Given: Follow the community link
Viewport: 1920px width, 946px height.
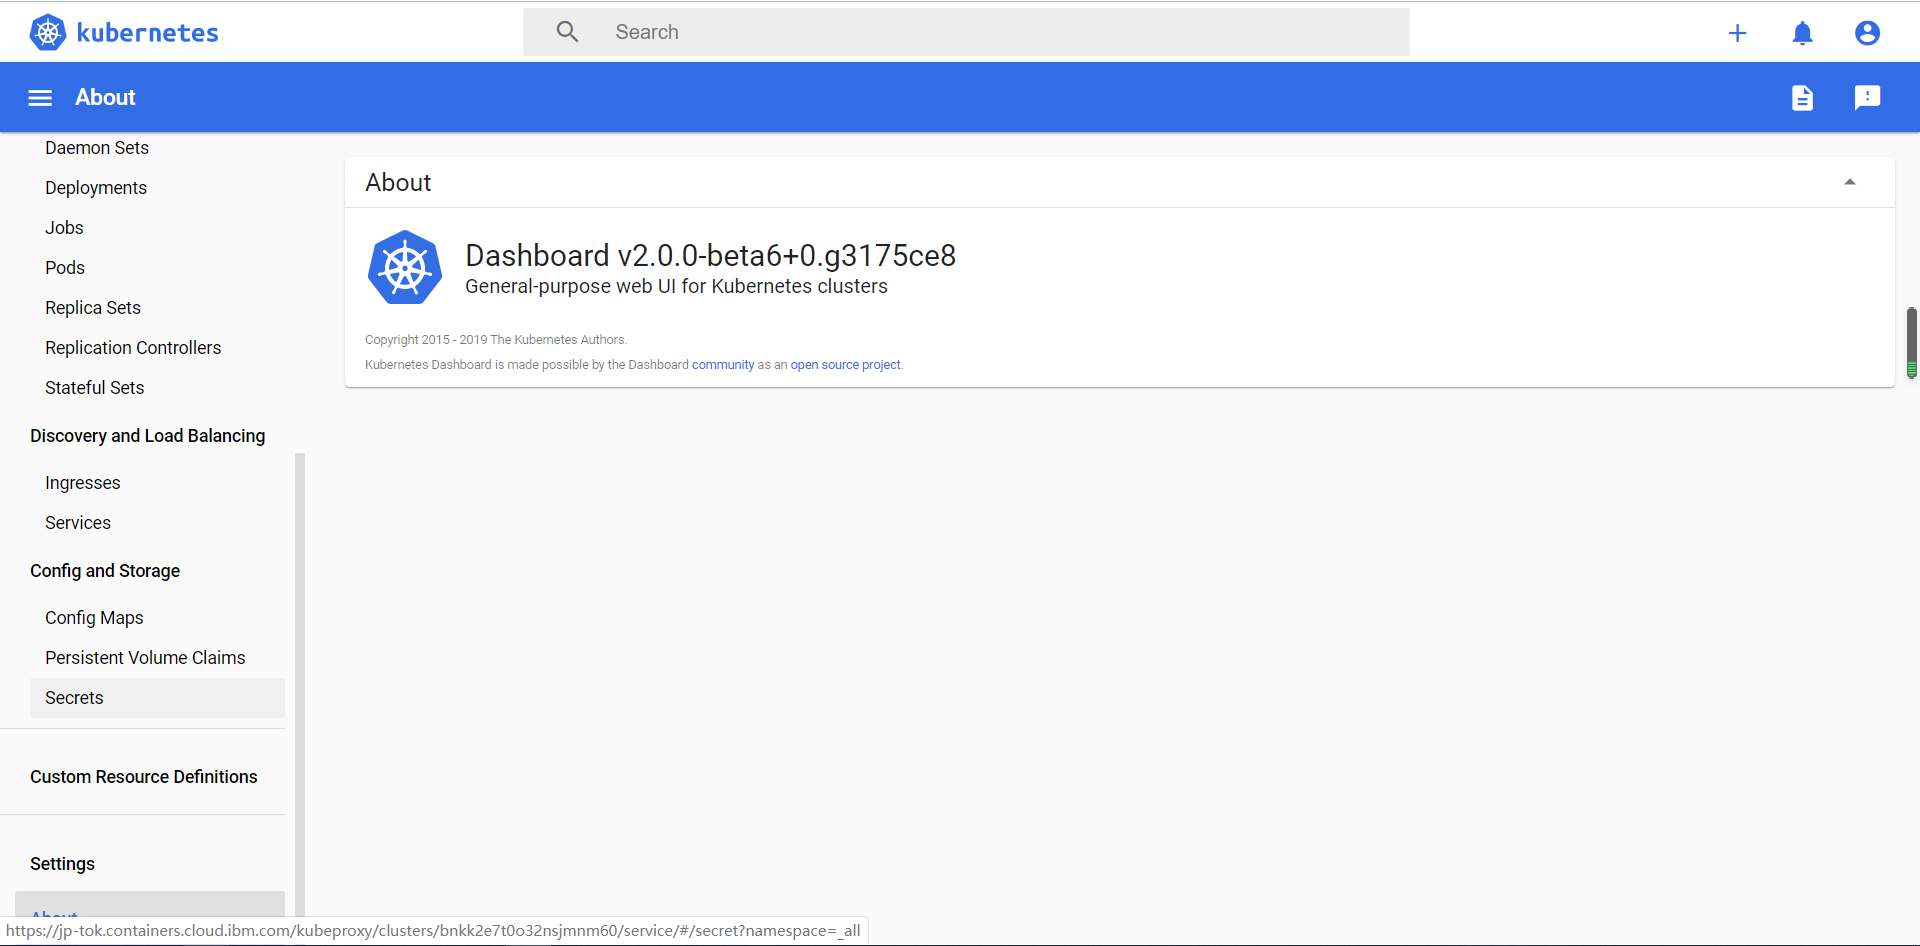Looking at the screenshot, I should pyautogui.click(x=723, y=365).
